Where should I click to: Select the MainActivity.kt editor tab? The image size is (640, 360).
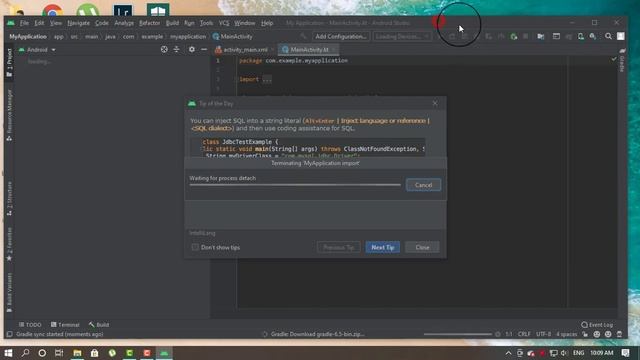tap(308, 49)
